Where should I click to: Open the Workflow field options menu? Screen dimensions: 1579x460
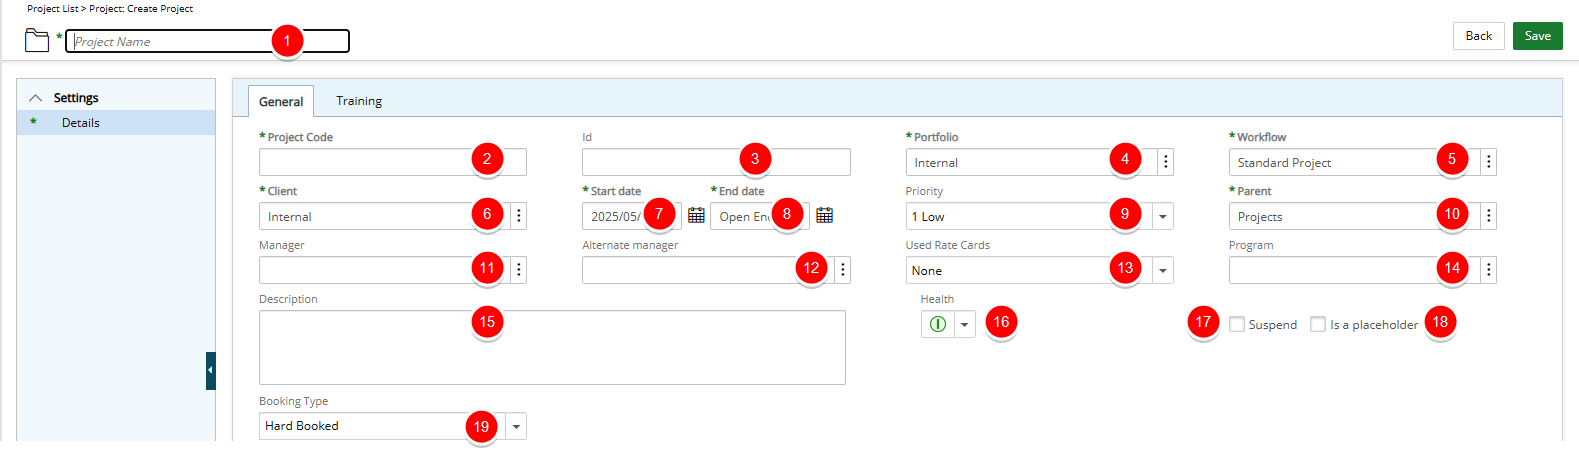click(x=1489, y=162)
